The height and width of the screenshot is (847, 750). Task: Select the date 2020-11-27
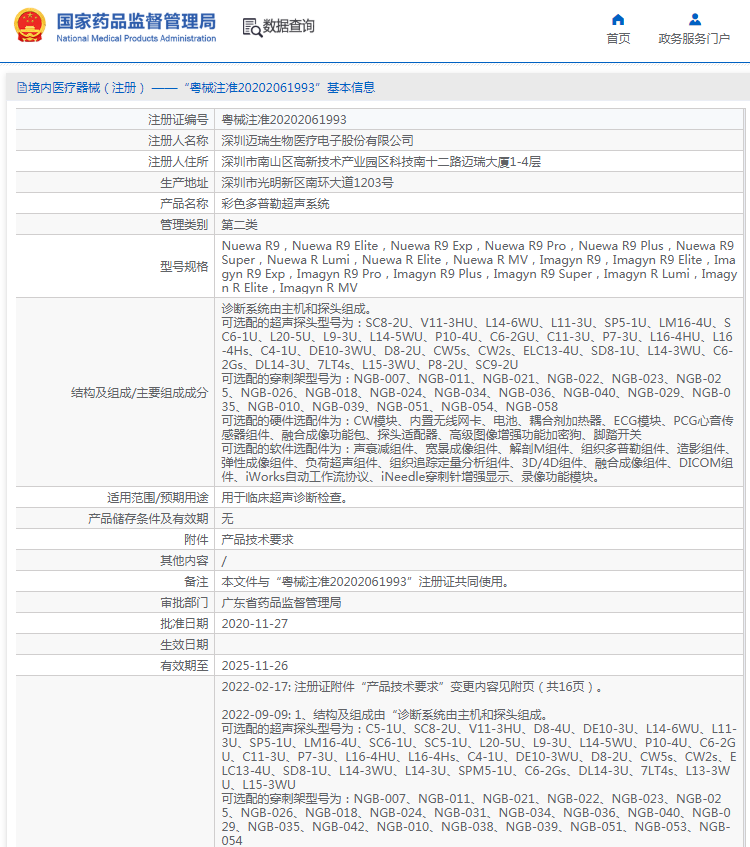click(255, 624)
